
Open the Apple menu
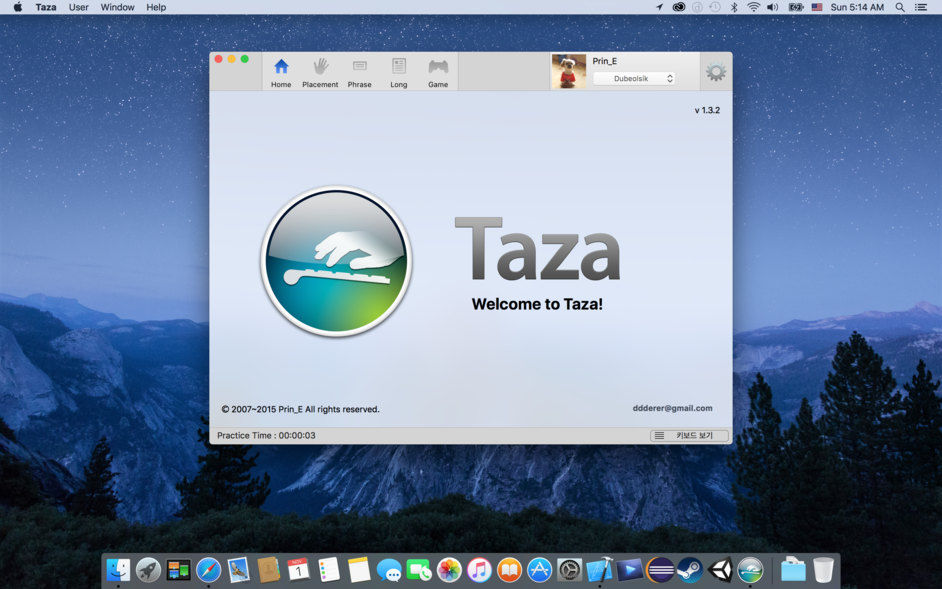pos(17,7)
